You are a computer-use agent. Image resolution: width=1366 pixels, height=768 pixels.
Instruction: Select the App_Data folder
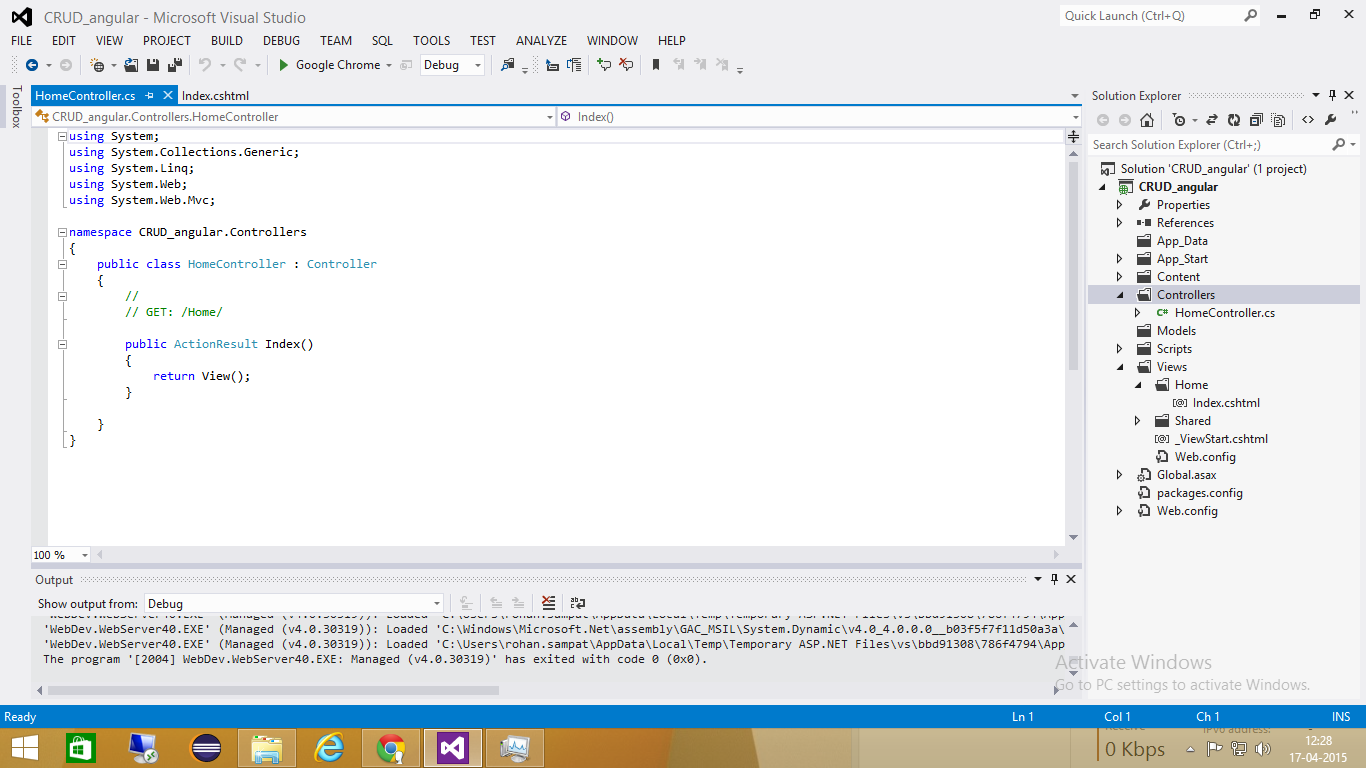point(1182,241)
